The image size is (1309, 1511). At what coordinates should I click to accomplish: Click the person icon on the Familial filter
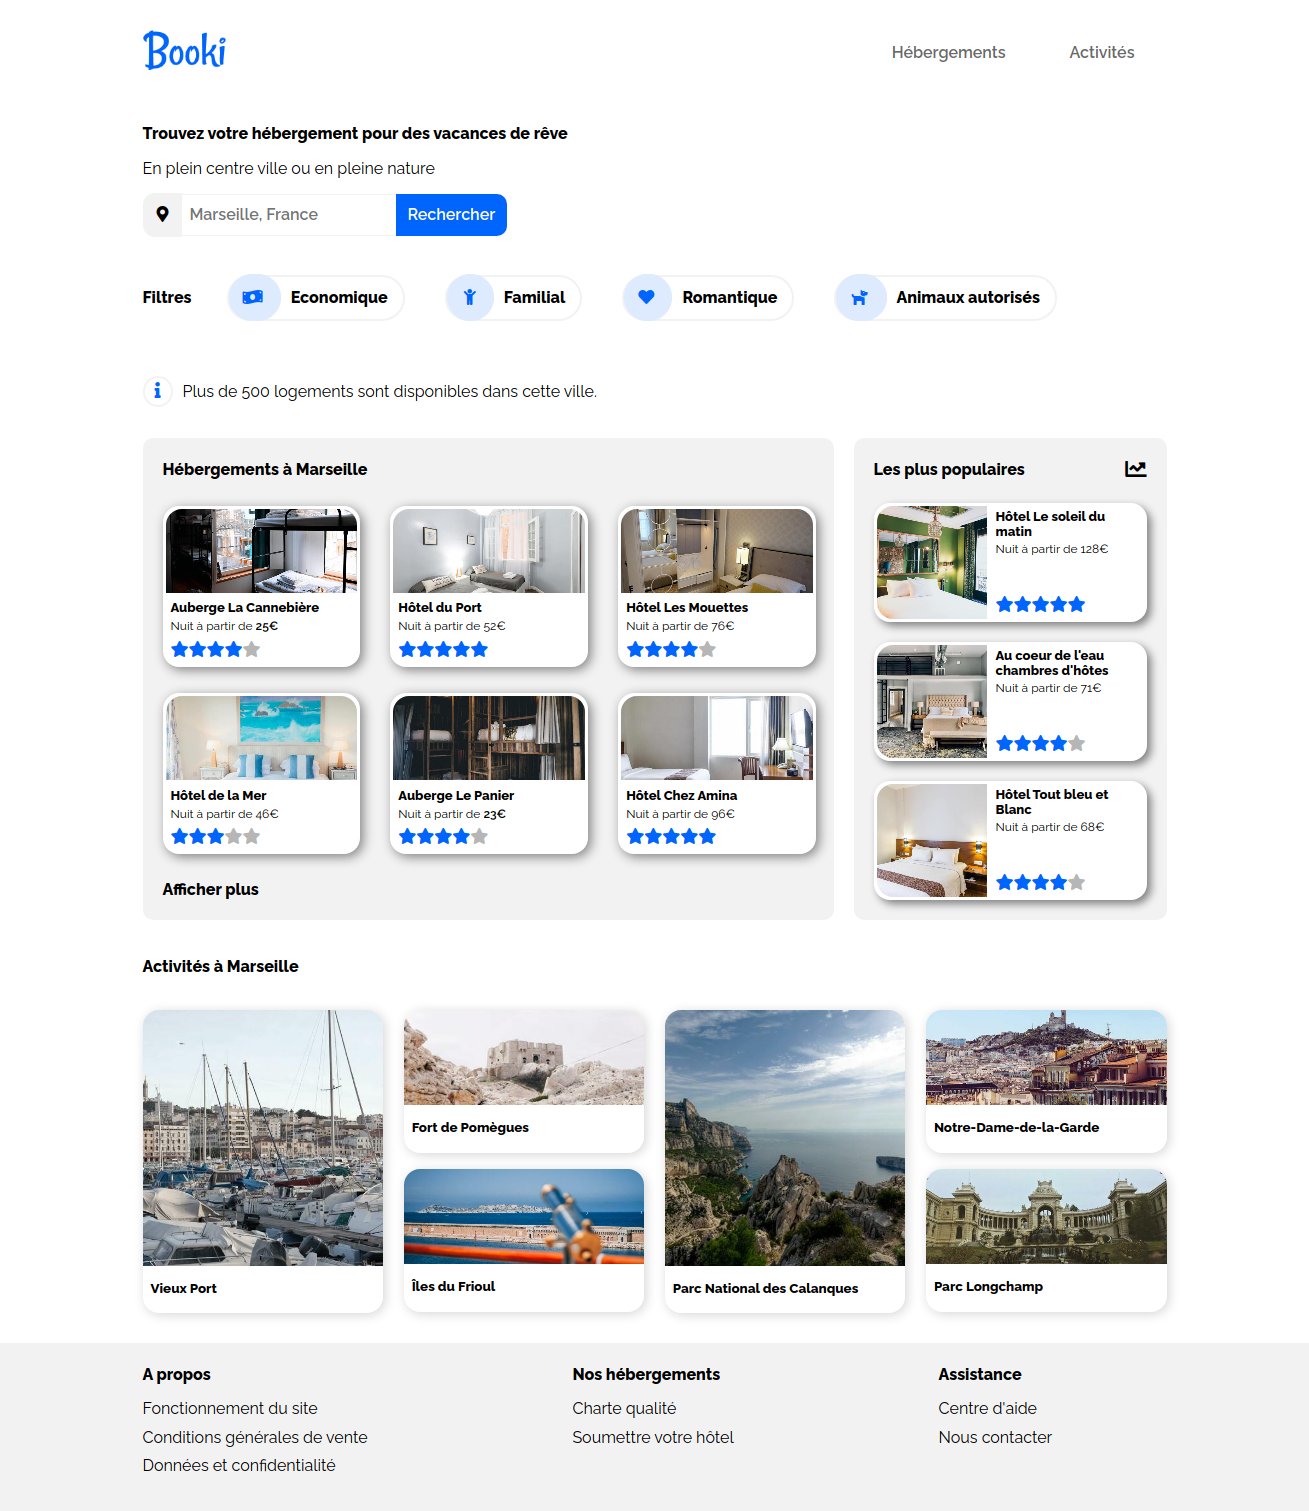pos(469,297)
